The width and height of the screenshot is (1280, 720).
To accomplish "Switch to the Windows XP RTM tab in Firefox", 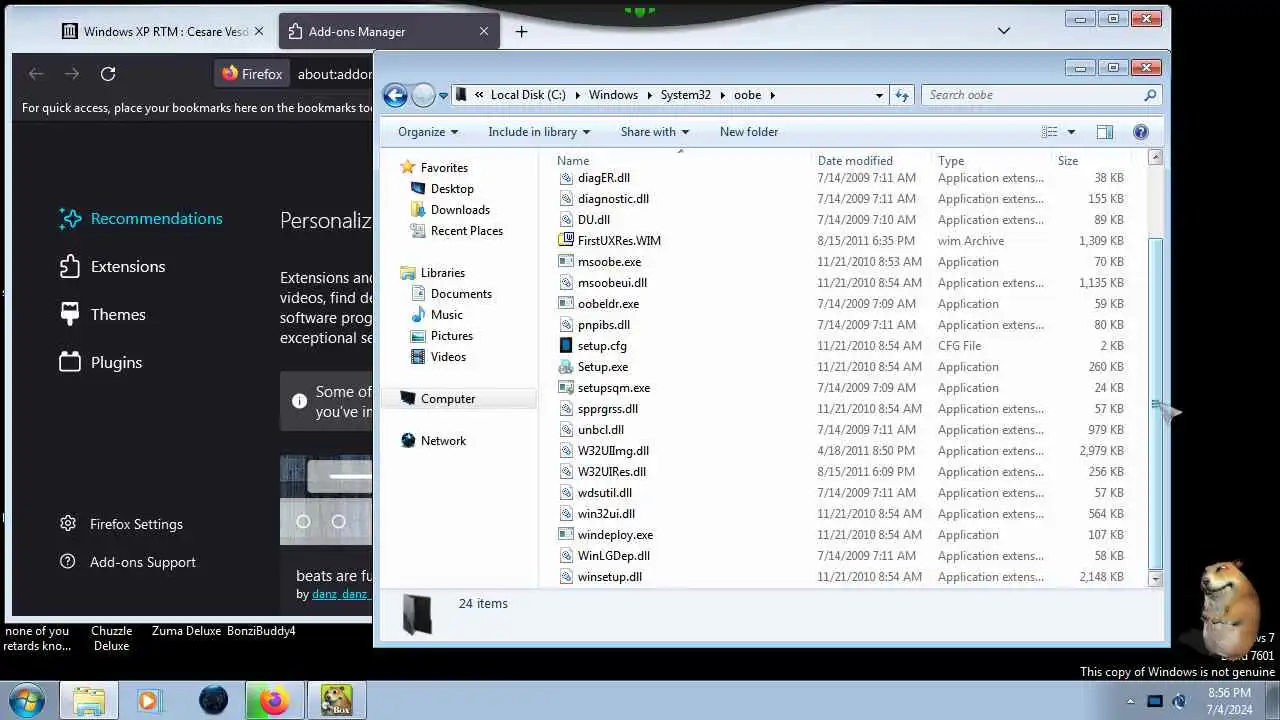I will coord(164,31).
